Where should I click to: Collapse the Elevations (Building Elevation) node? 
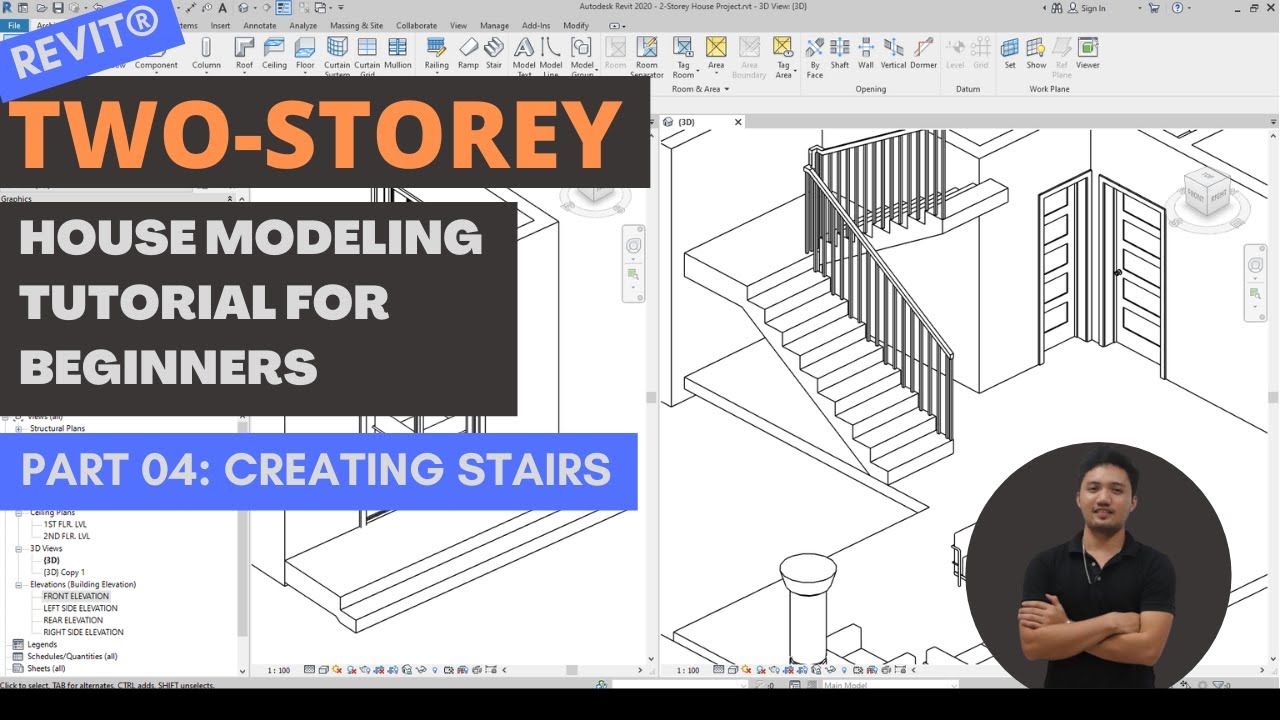pos(18,584)
